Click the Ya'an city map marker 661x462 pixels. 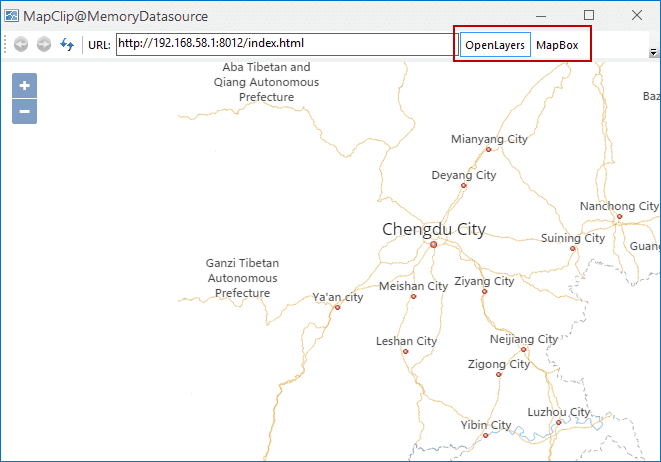pos(337,308)
